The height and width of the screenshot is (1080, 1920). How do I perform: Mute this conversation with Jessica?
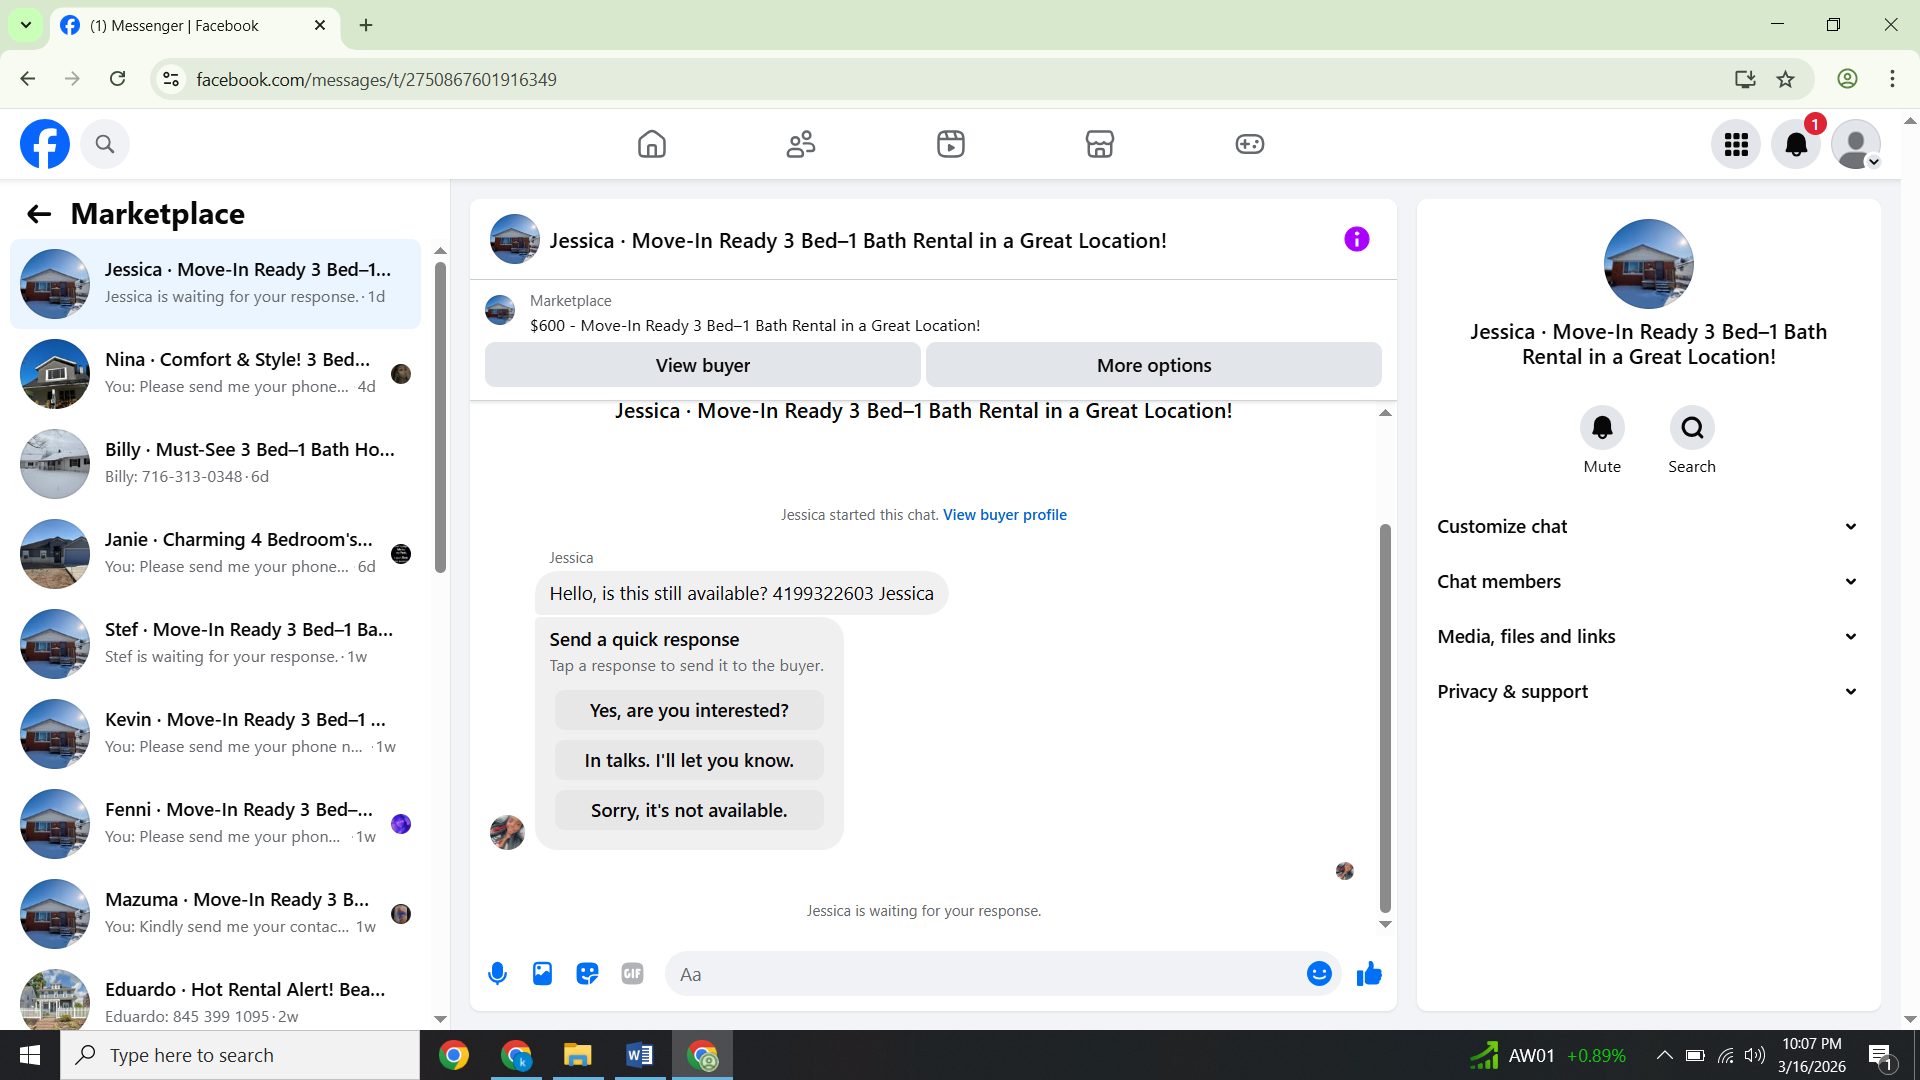pyautogui.click(x=1602, y=428)
